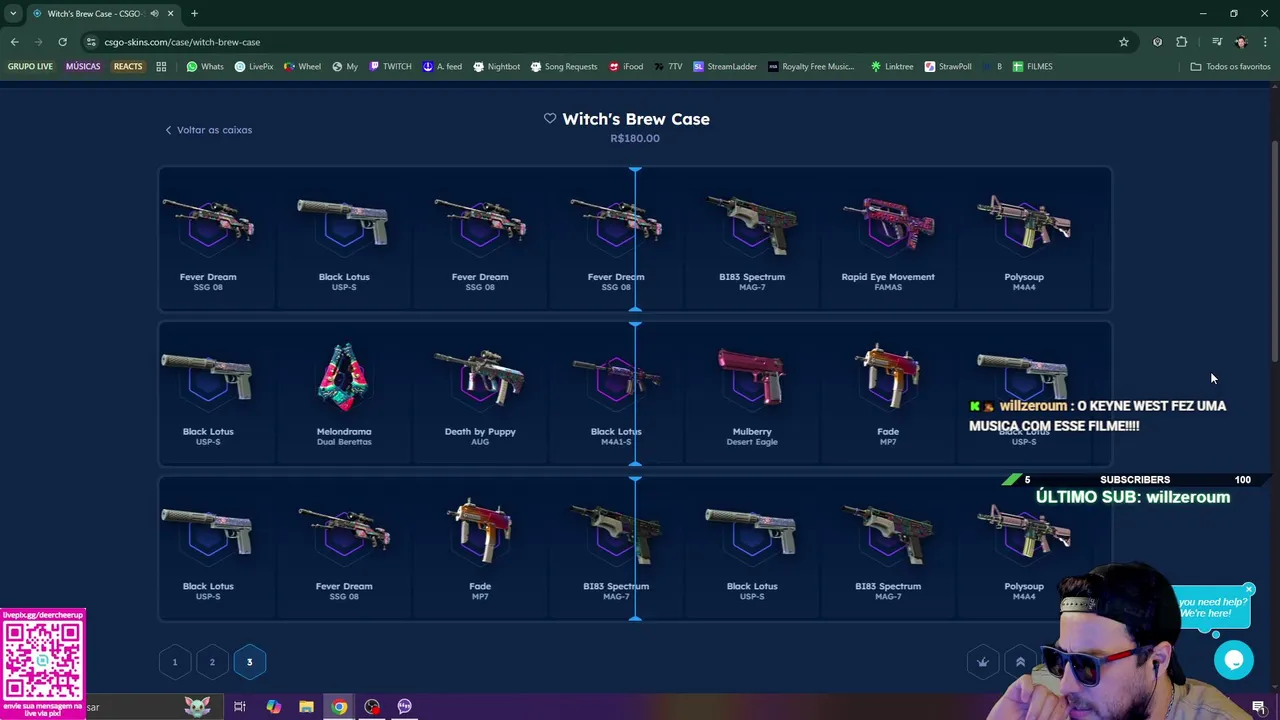This screenshot has width=1280, height=720.
Task: Close the 'you need help?' popup
Action: click(x=1249, y=590)
